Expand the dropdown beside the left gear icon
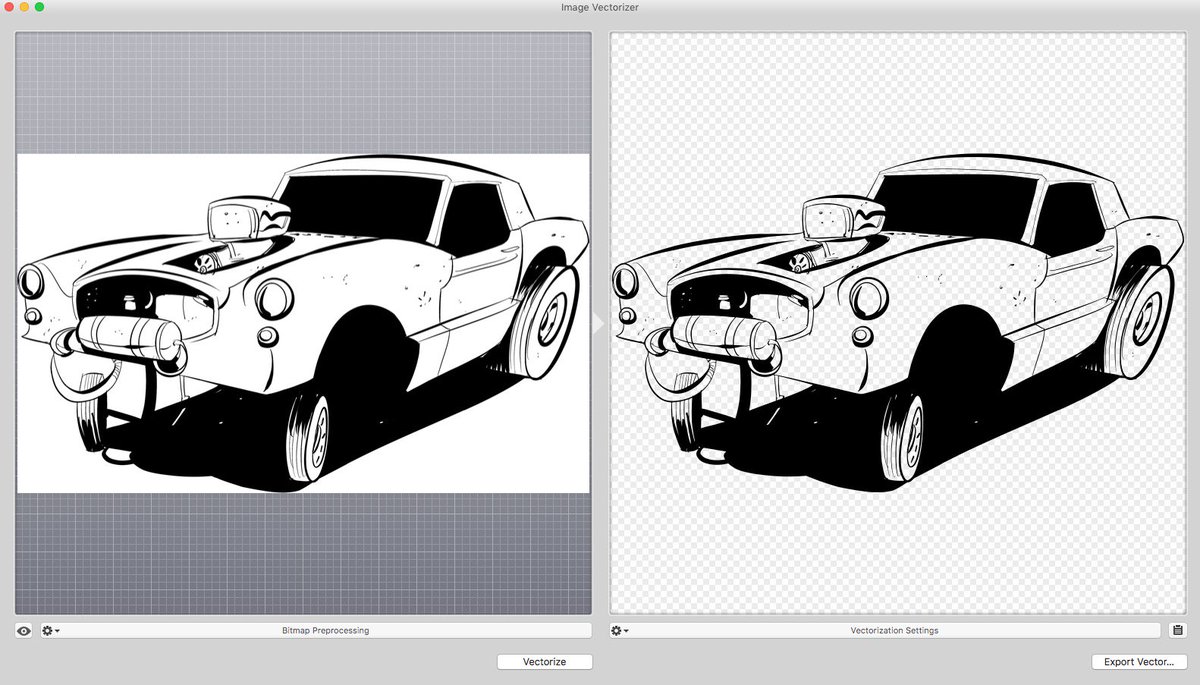 point(56,630)
